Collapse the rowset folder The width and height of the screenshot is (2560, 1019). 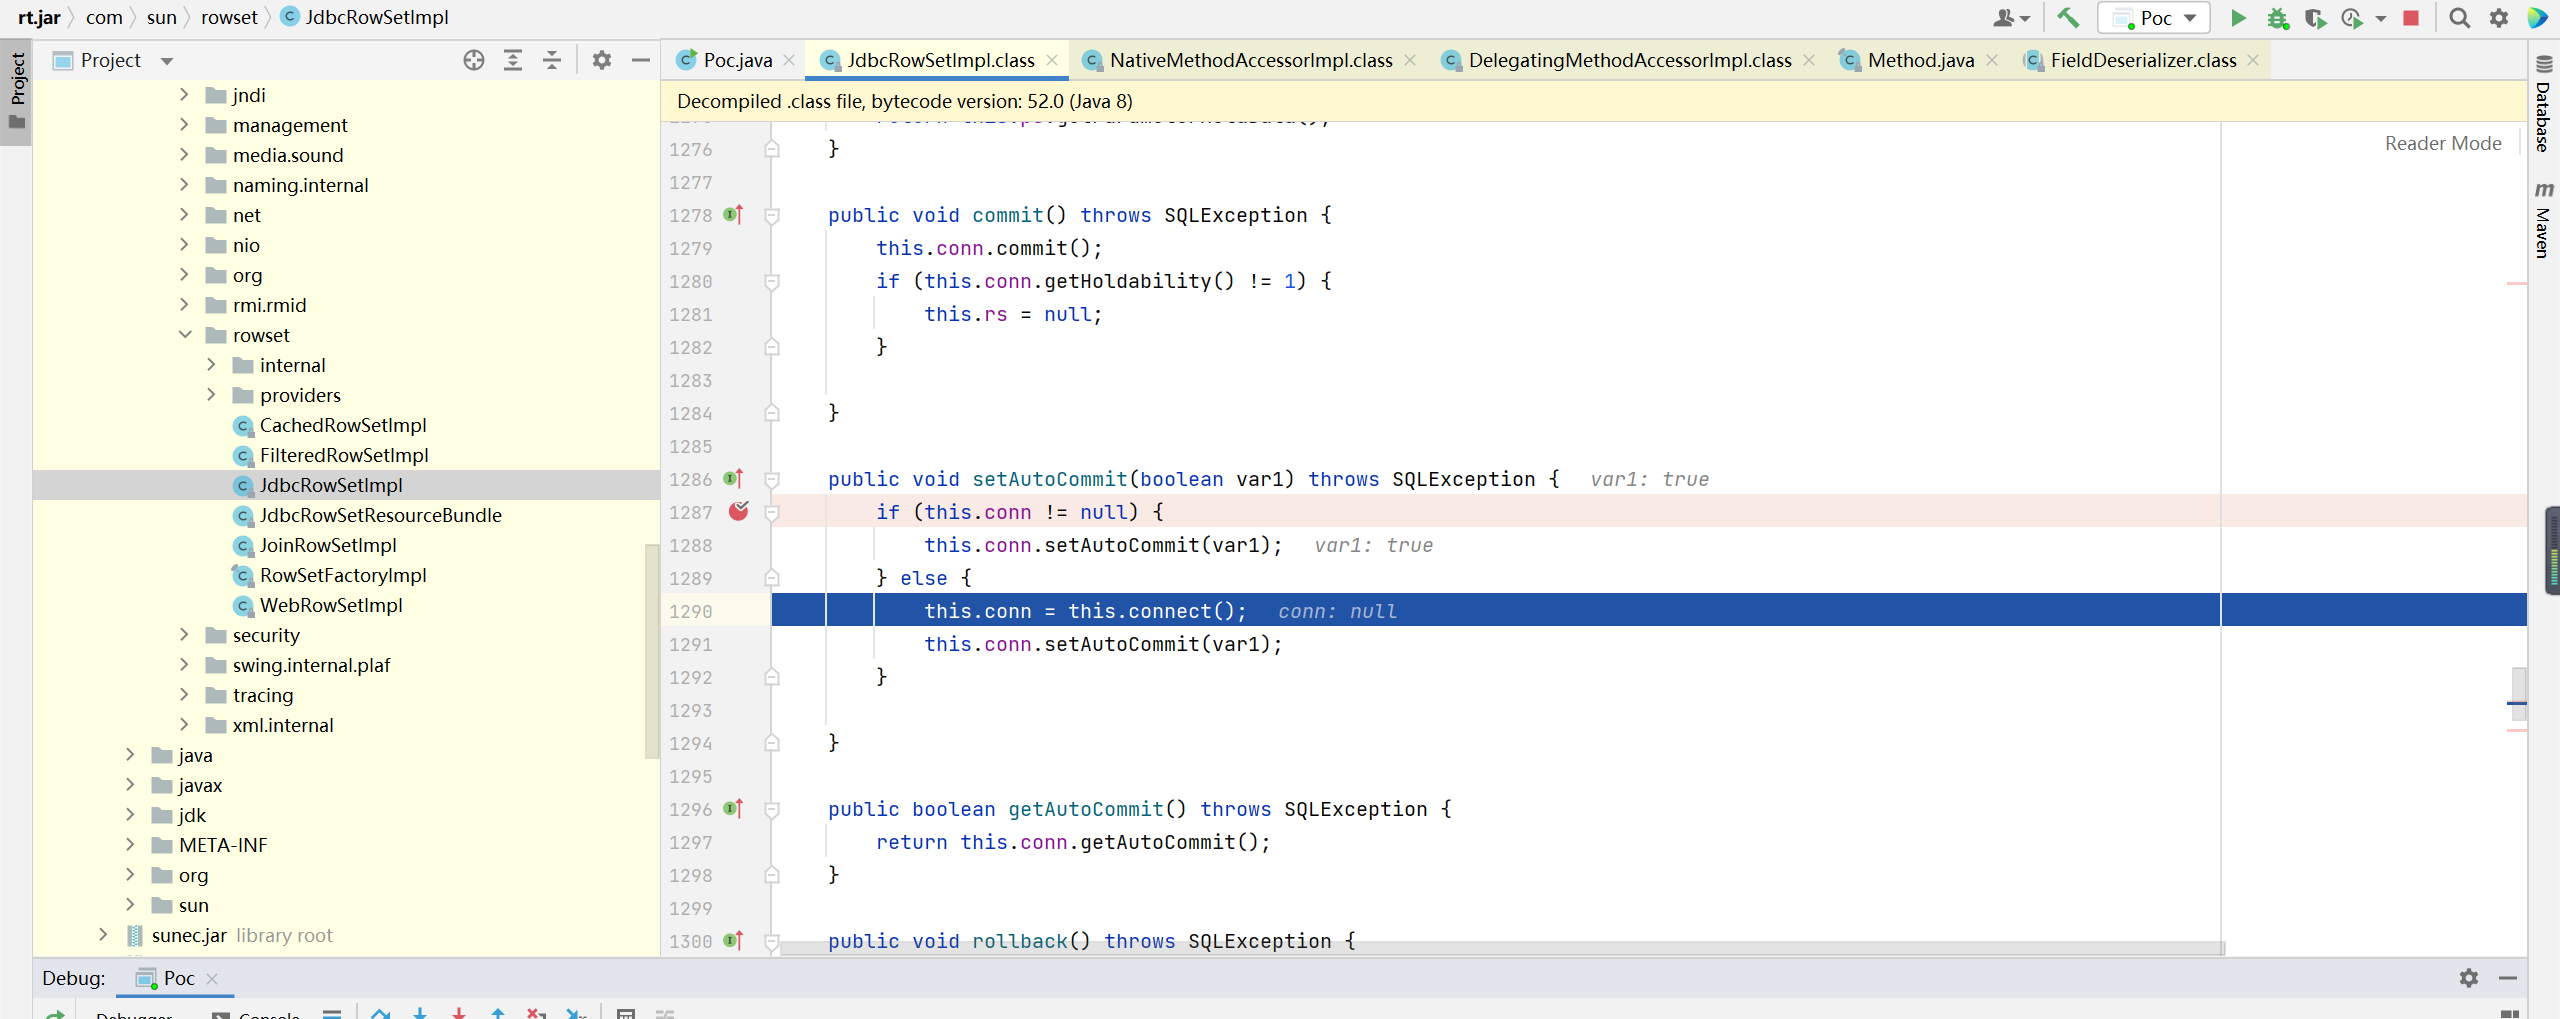point(184,334)
